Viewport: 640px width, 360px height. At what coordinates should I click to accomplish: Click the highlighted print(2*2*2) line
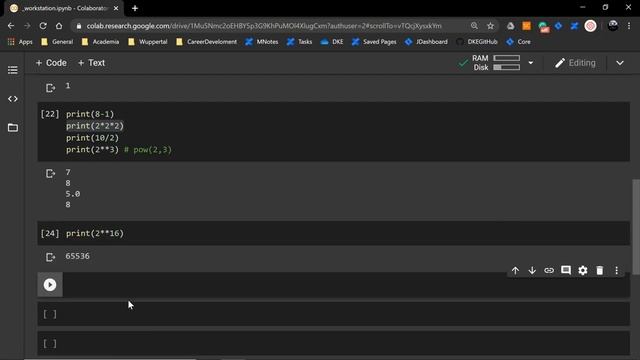point(95,126)
